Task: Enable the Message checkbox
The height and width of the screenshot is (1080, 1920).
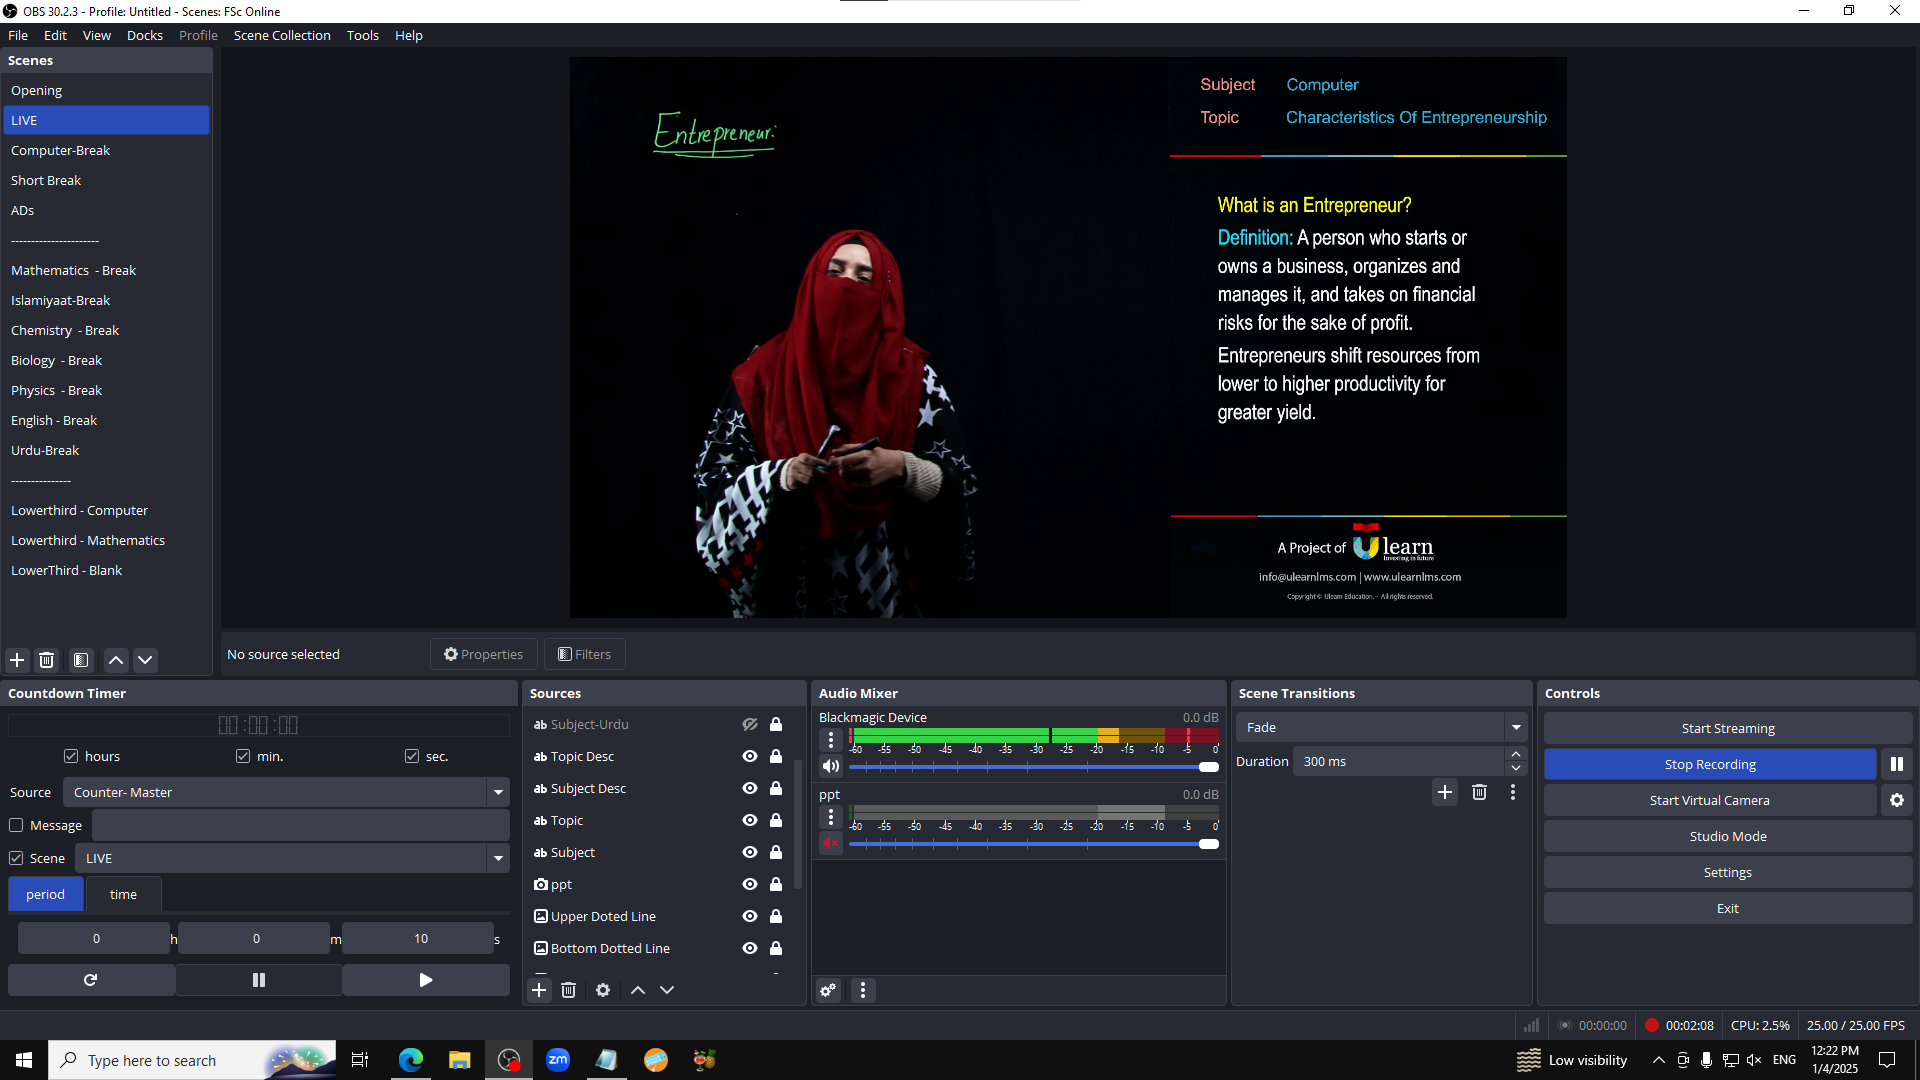Action: 16,825
